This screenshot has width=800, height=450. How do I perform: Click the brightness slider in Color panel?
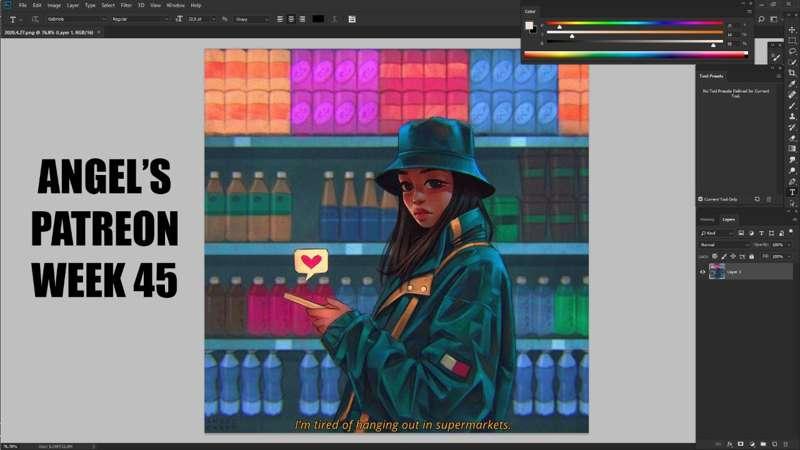tap(634, 42)
